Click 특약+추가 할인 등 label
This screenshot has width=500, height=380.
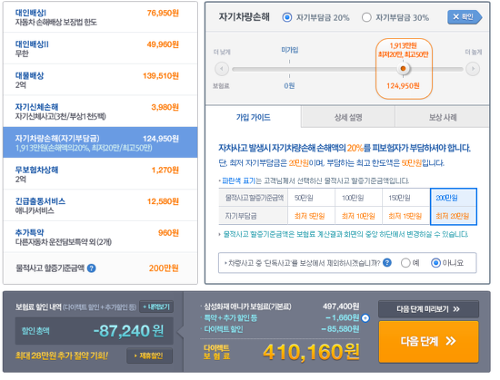[230, 318]
